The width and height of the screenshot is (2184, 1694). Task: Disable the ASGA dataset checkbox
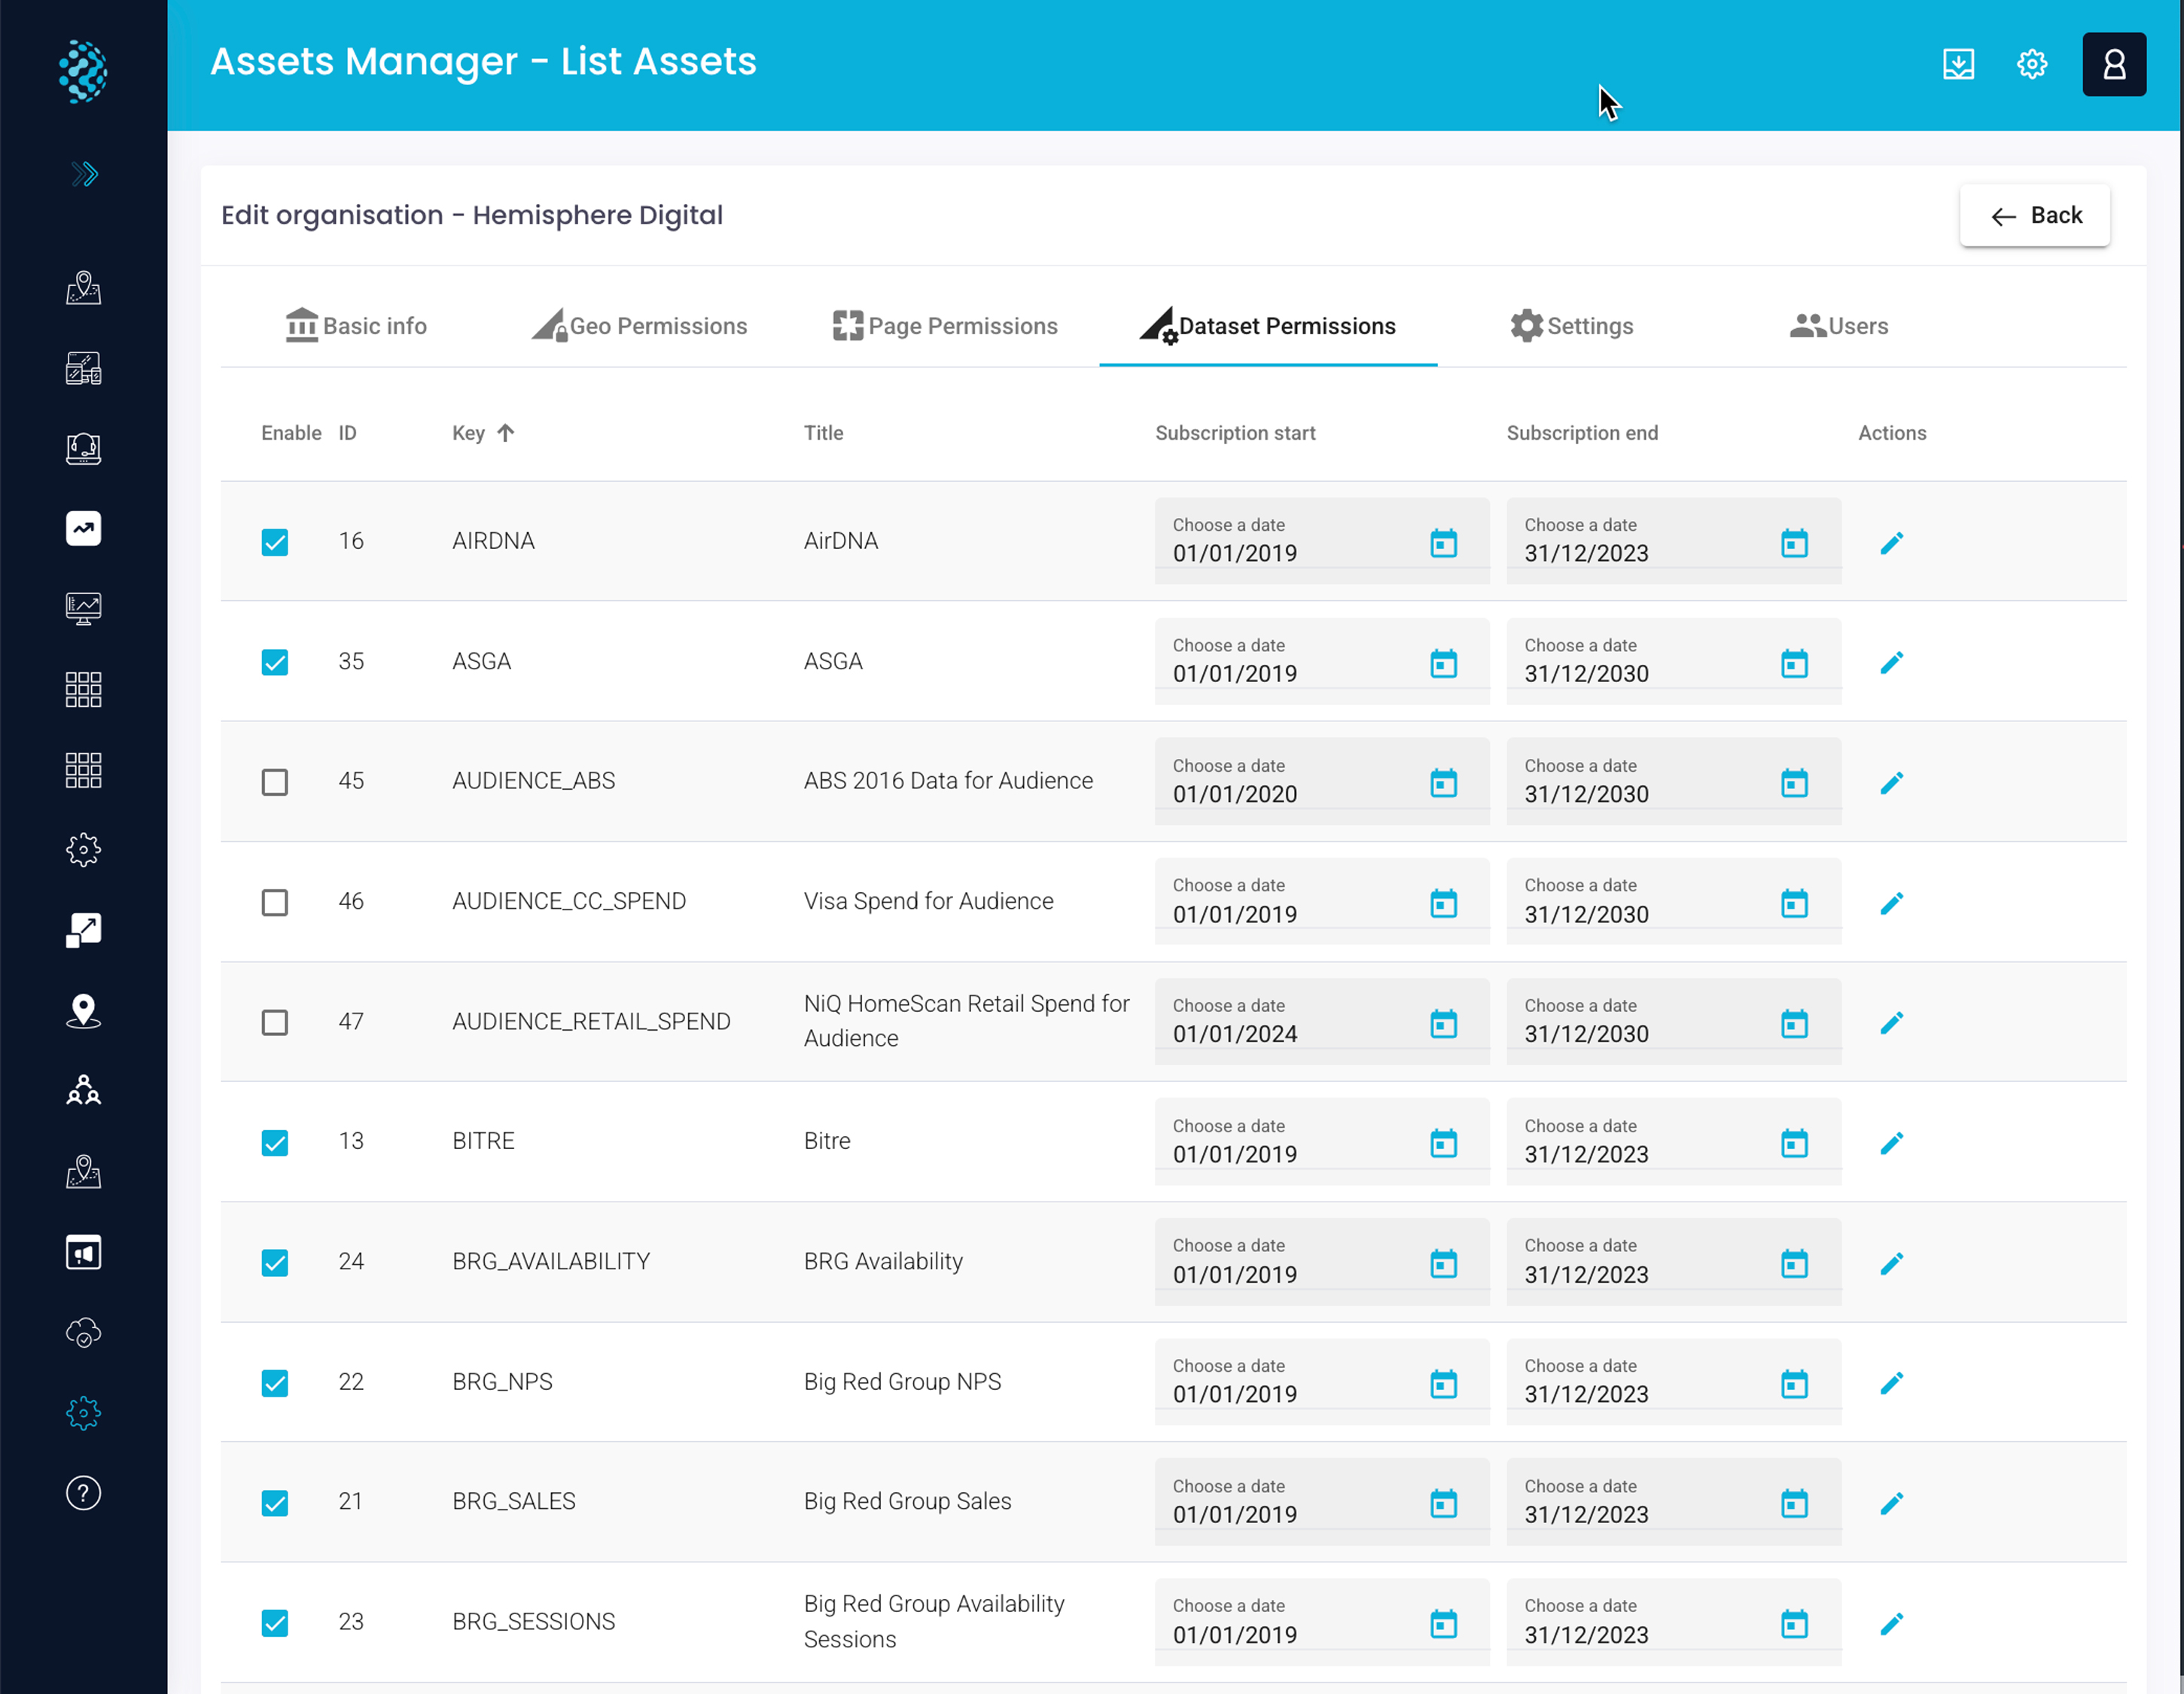(x=274, y=662)
